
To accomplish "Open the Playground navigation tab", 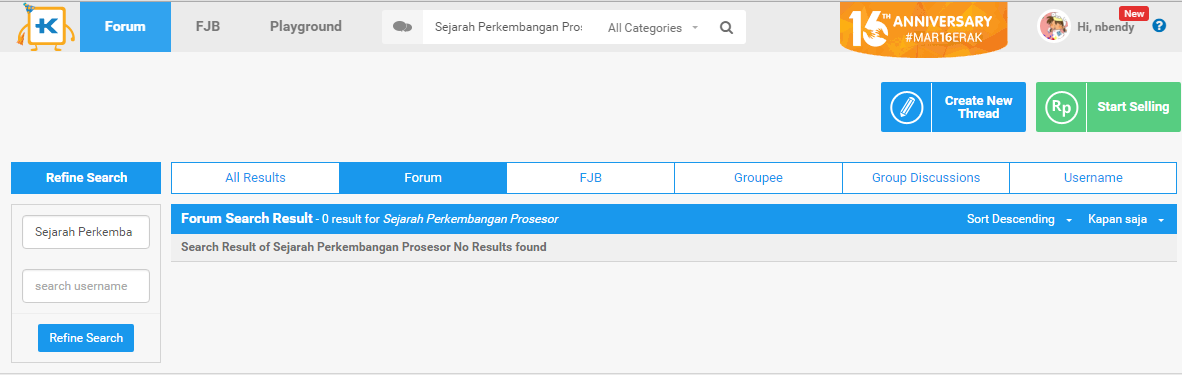I will (x=305, y=26).
